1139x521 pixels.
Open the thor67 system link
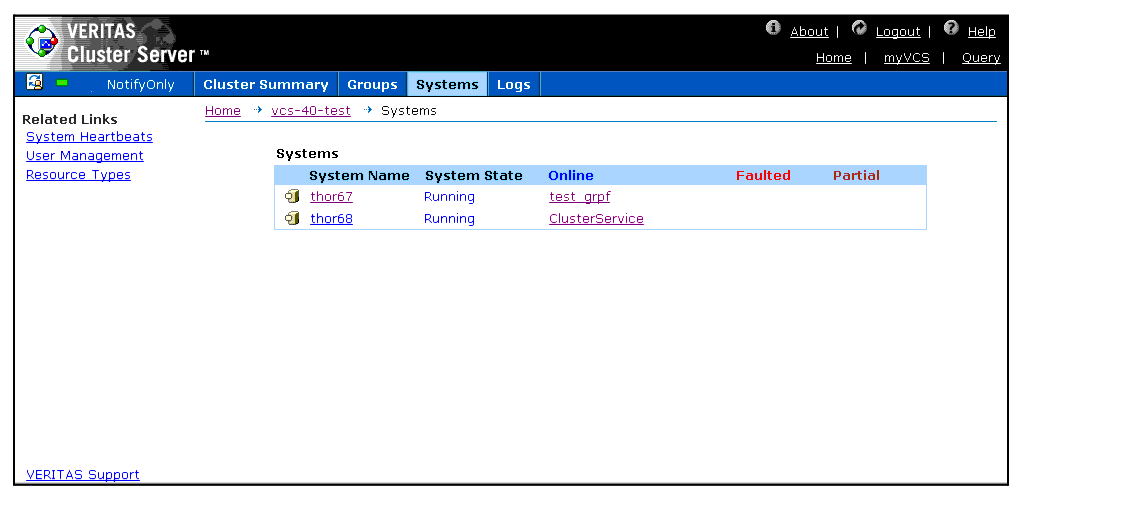pyautogui.click(x=331, y=197)
